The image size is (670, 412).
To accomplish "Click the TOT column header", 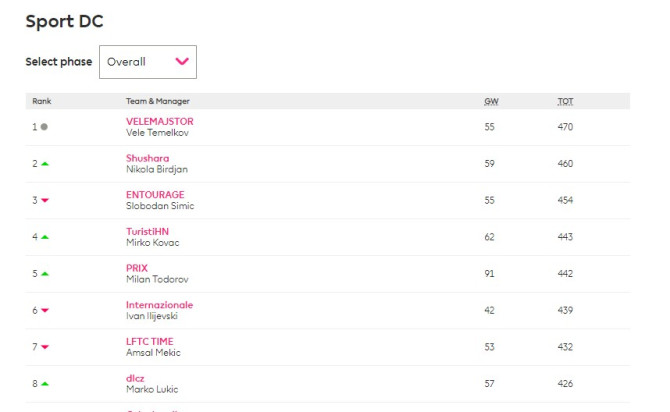I will (565, 101).
